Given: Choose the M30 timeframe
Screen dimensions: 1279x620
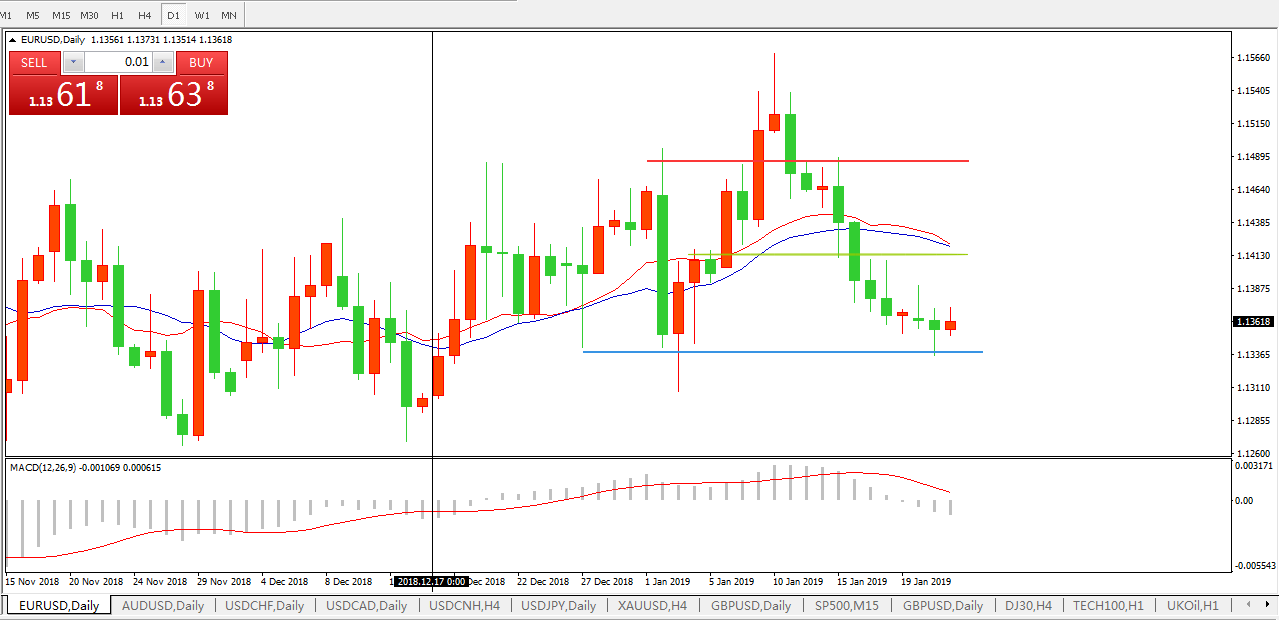Looking at the screenshot, I should coord(90,15).
